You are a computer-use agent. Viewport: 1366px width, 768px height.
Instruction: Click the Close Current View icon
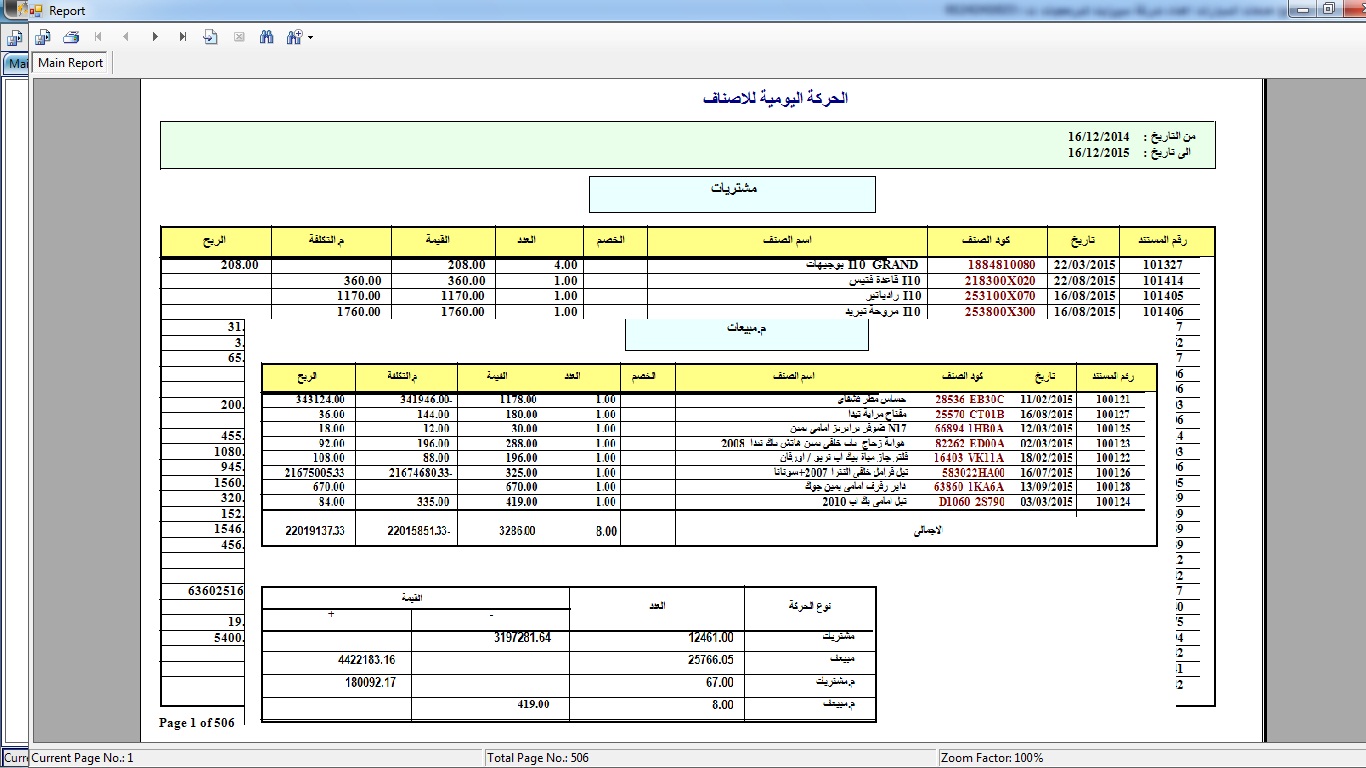coord(239,37)
